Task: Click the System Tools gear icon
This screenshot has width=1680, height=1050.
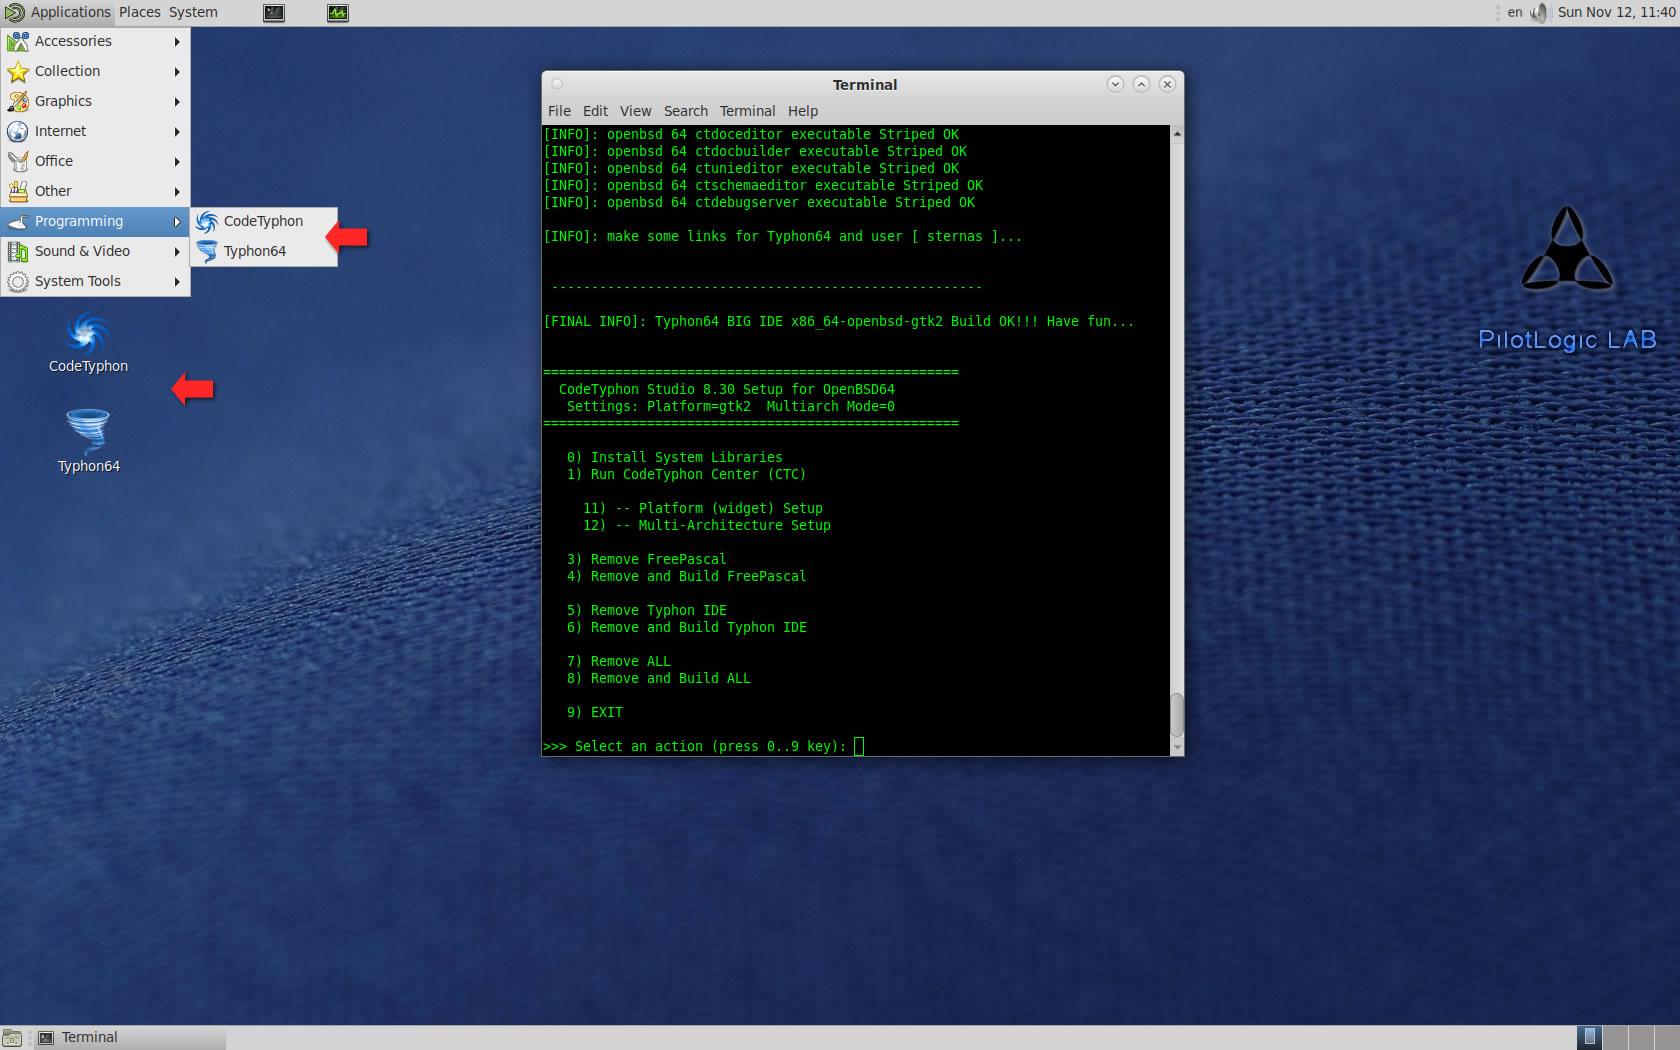Action: pyautogui.click(x=18, y=281)
